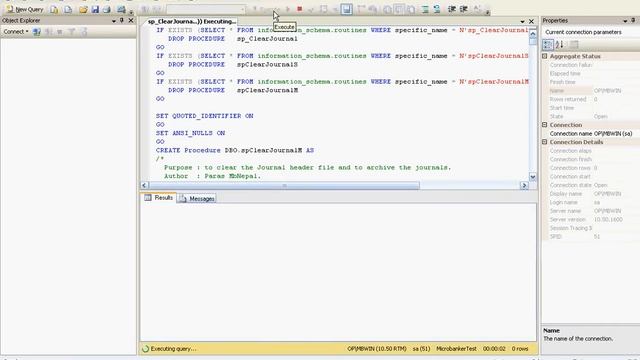
Task: Click the Display Estimated Execution Plan icon
Action: [x=323, y=9]
